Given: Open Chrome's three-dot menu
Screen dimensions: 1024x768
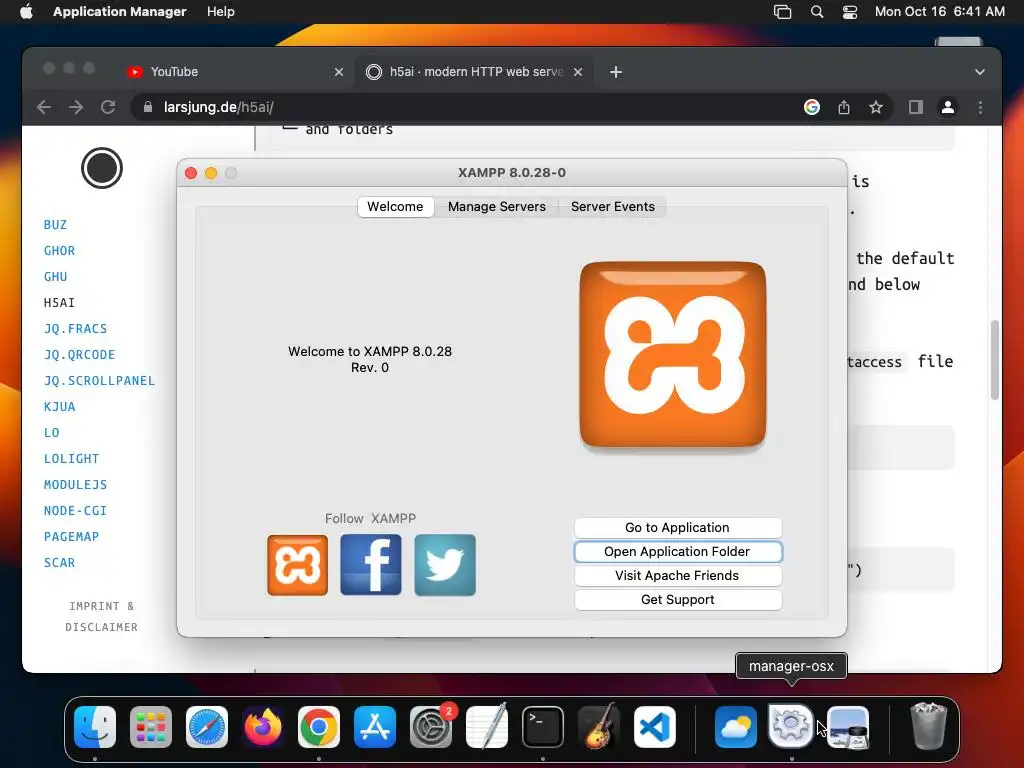Looking at the screenshot, I should [x=980, y=107].
